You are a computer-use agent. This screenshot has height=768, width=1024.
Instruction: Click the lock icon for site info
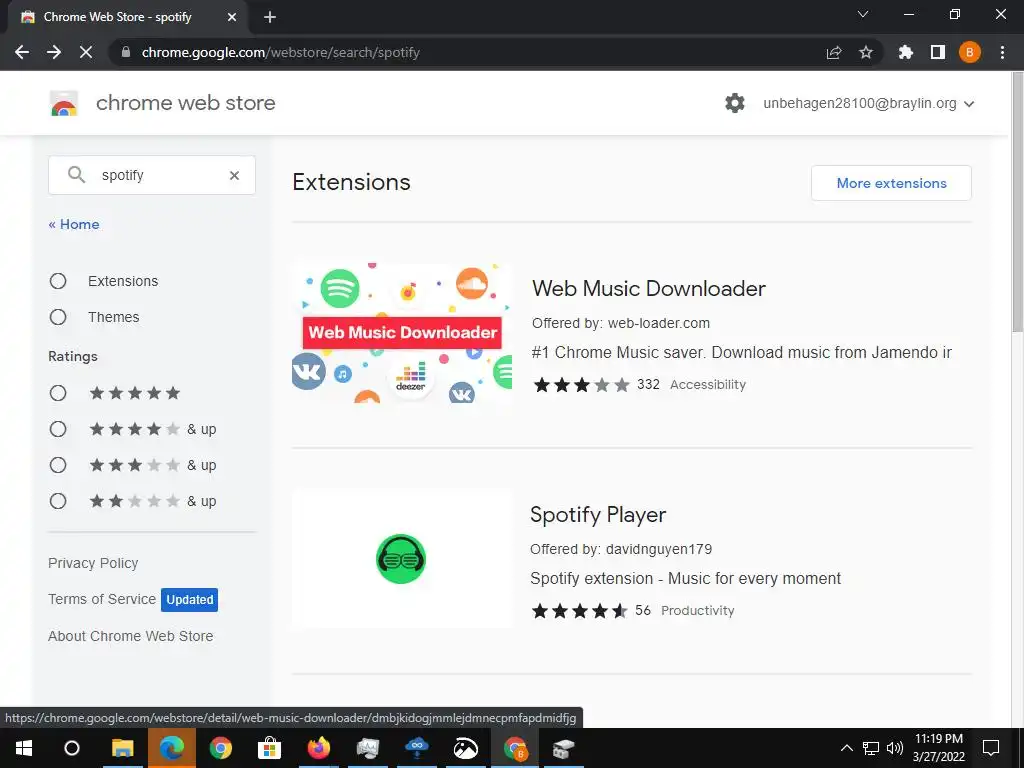tap(126, 52)
